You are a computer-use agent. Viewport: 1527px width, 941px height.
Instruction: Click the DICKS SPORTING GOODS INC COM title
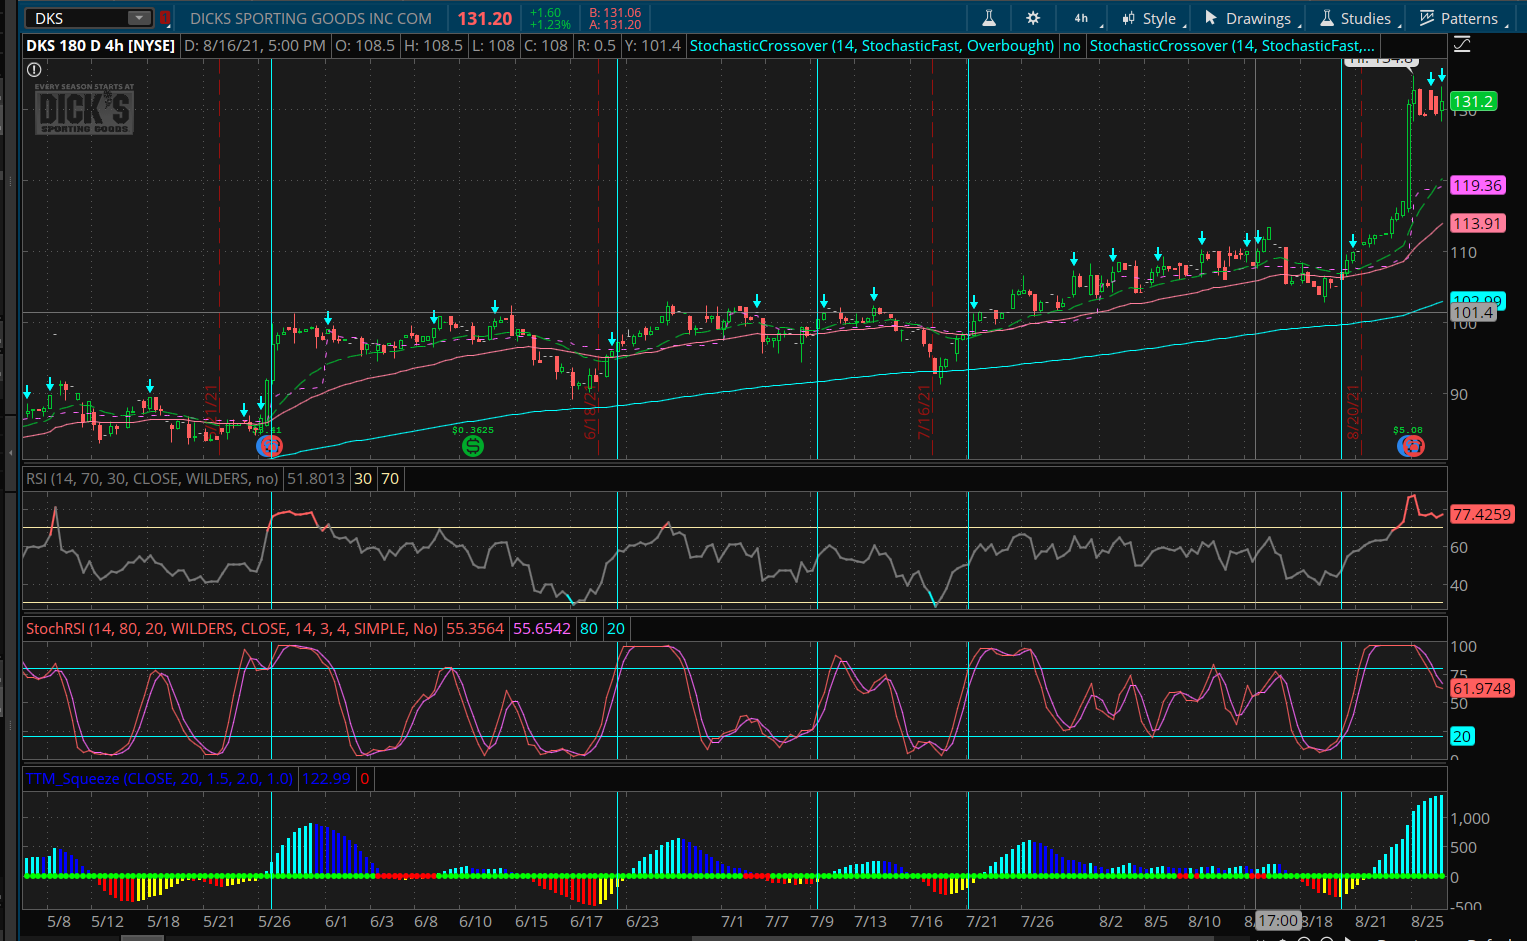[311, 19]
